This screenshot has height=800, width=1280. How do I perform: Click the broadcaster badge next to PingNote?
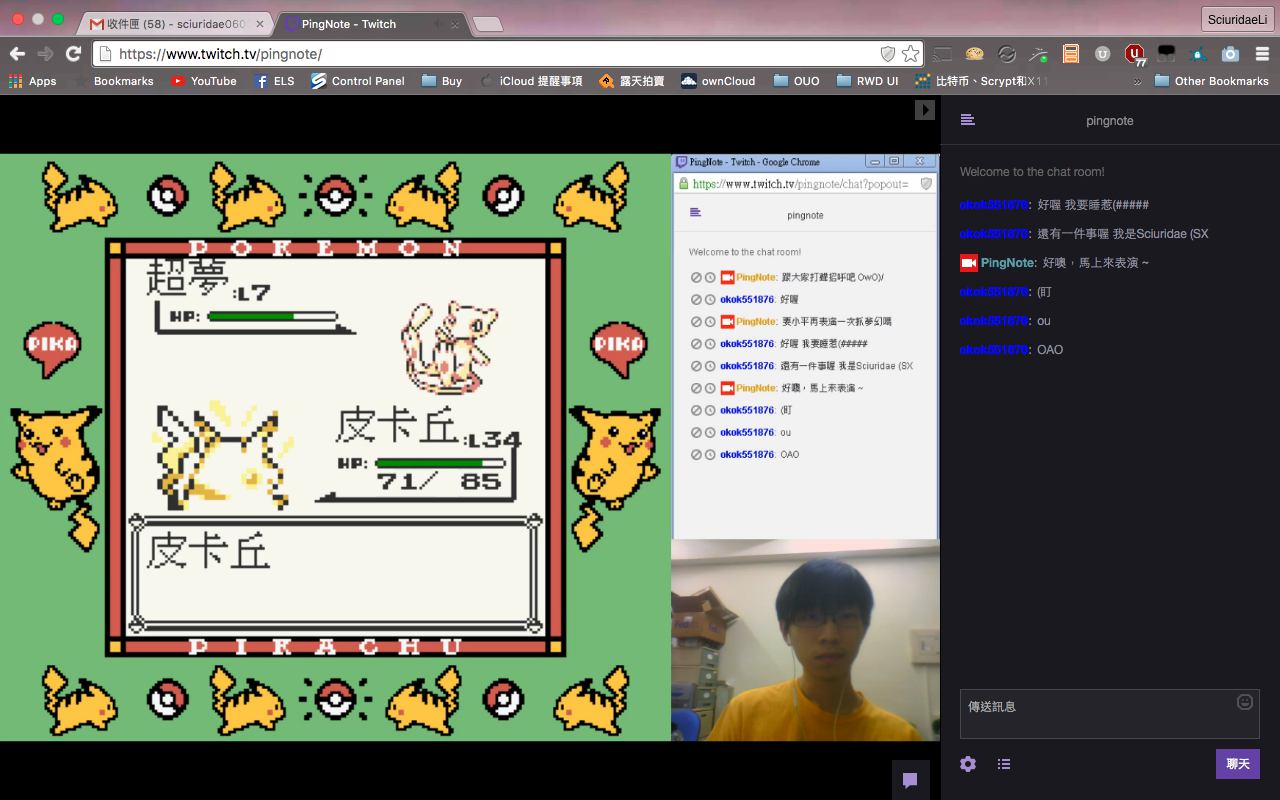click(x=968, y=263)
